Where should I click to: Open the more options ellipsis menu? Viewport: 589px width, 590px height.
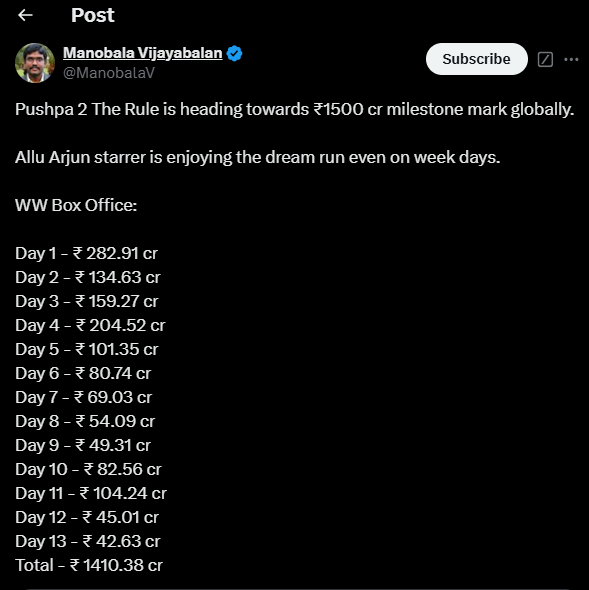tap(571, 59)
